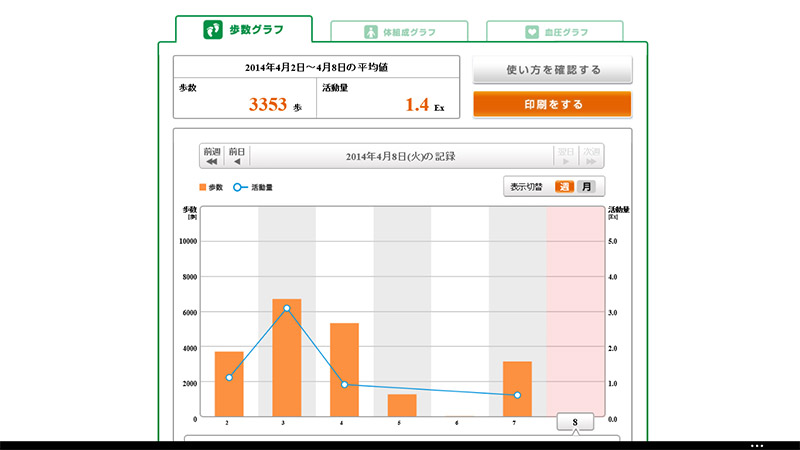Click the 使い方を確認する button

(552, 70)
